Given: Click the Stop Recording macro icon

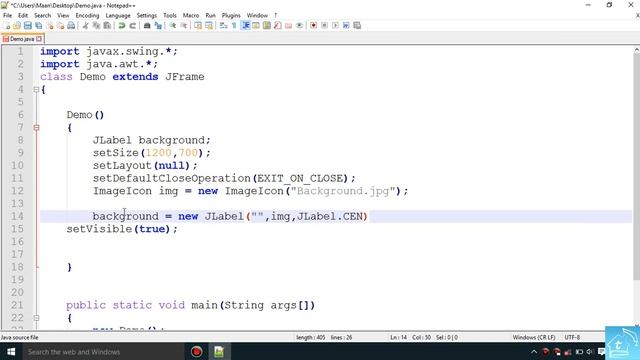Looking at the screenshot, I should [324, 25].
